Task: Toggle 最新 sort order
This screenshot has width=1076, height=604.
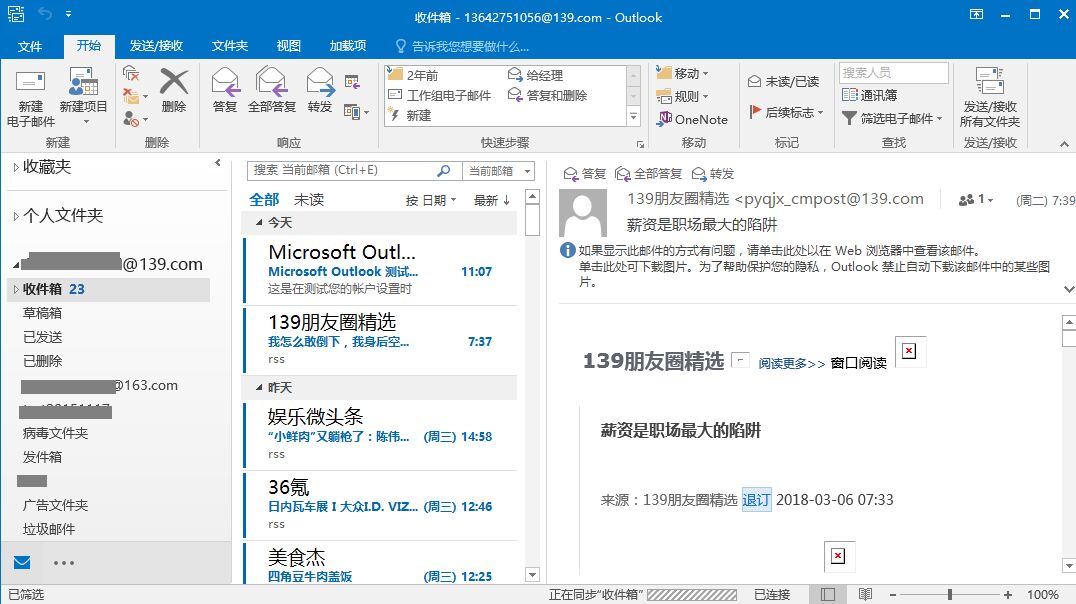Action: [x=492, y=200]
